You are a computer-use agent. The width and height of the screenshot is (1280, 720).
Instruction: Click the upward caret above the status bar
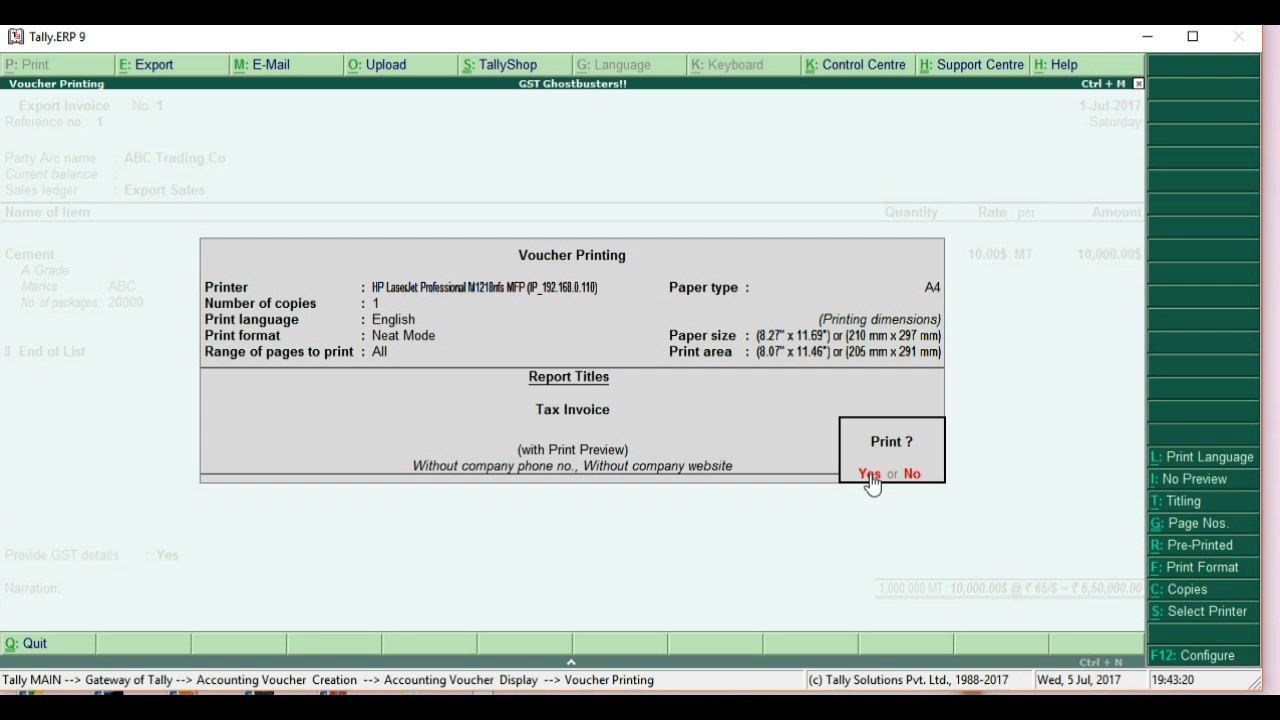point(571,662)
